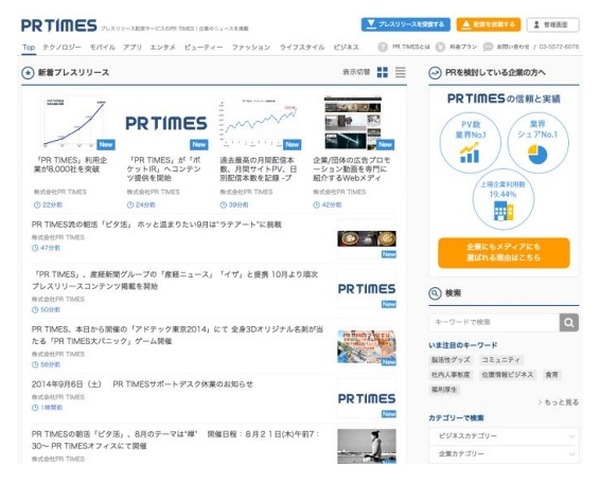
Task: Click the trend icon beside PRを検討している企業の方へ
Action: pyautogui.click(x=435, y=73)
